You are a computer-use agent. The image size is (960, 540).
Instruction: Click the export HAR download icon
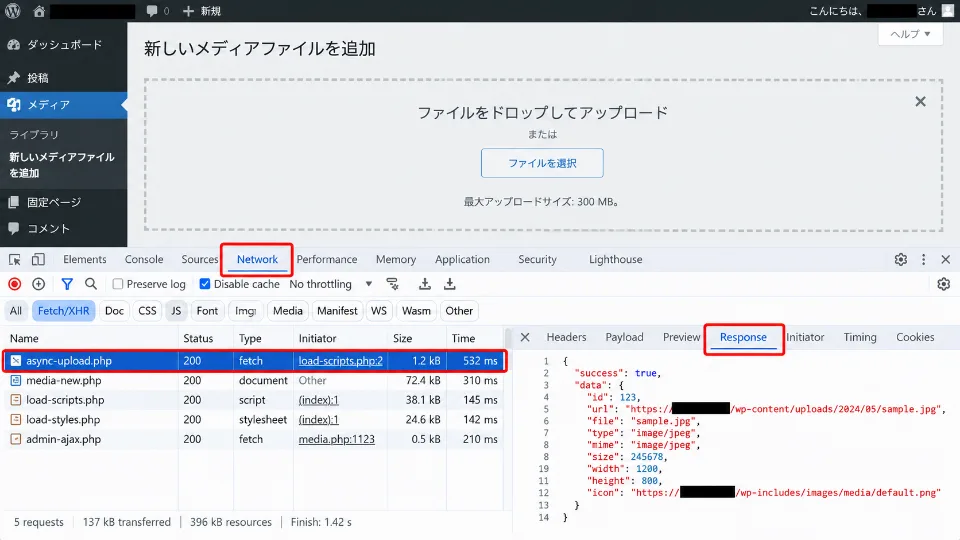[449, 284]
